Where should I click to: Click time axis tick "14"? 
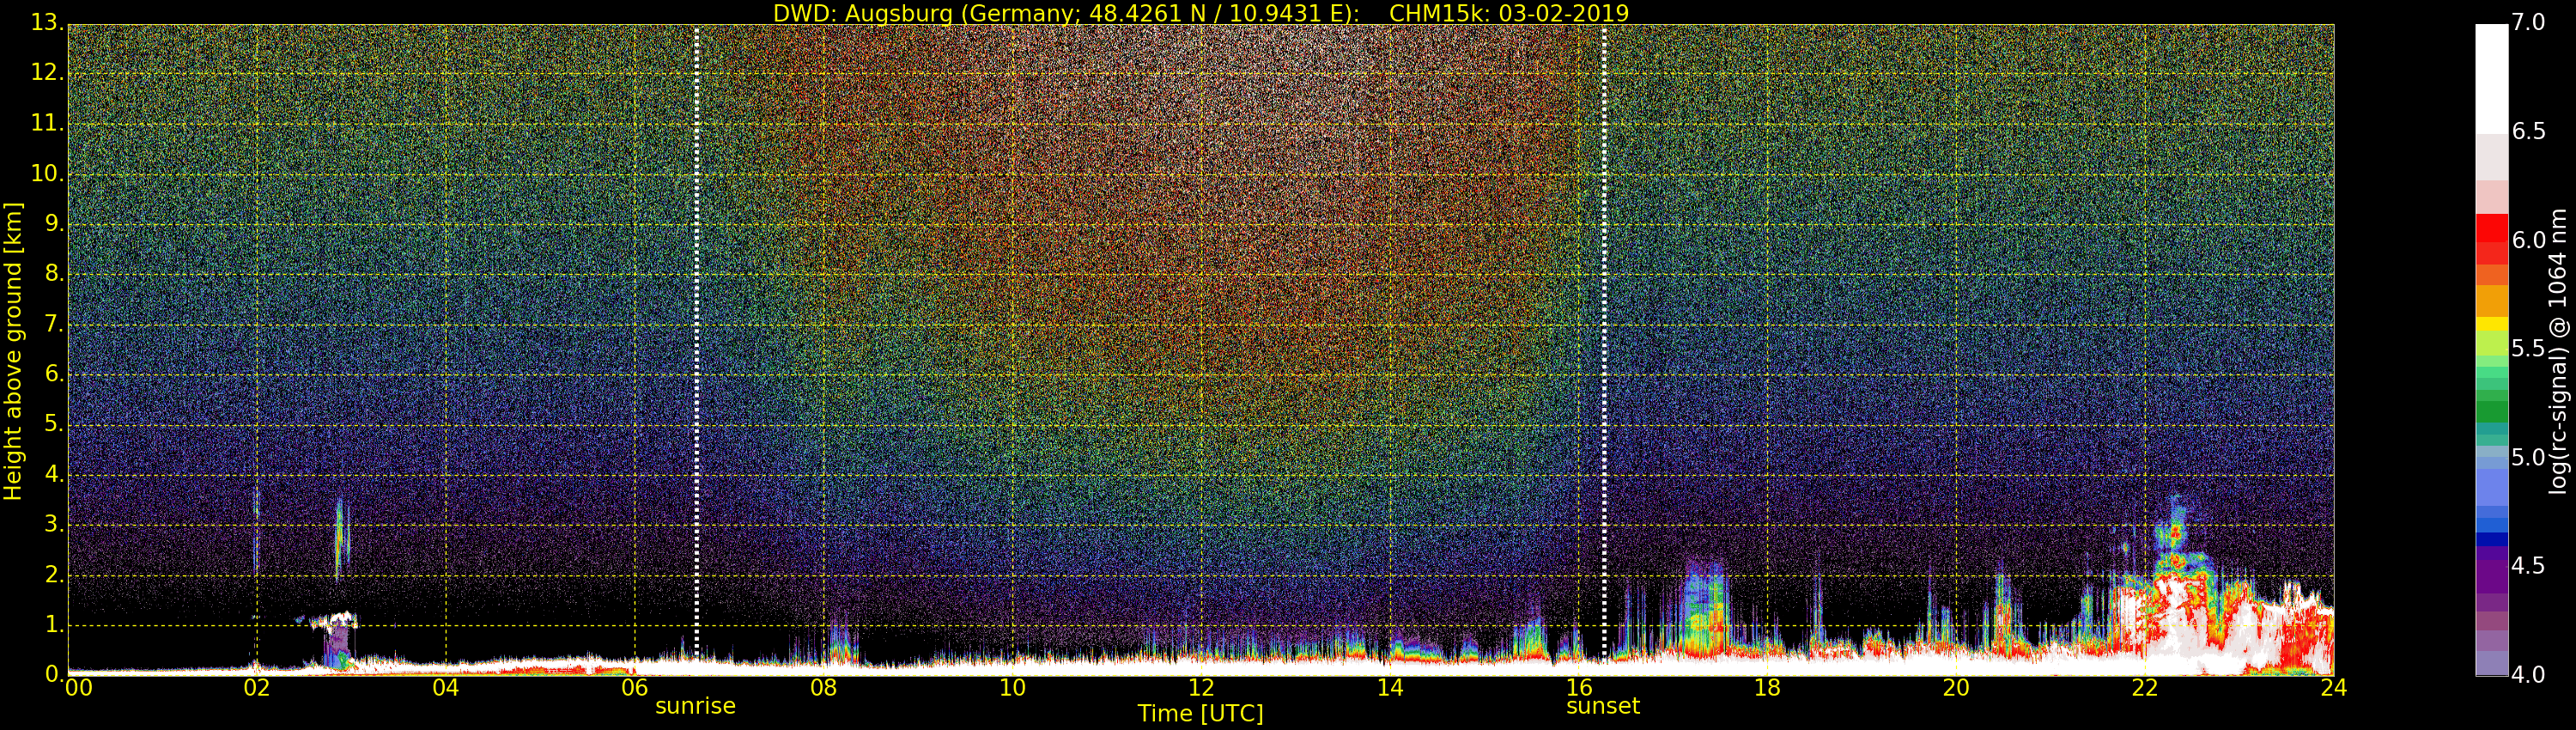tap(1390, 687)
